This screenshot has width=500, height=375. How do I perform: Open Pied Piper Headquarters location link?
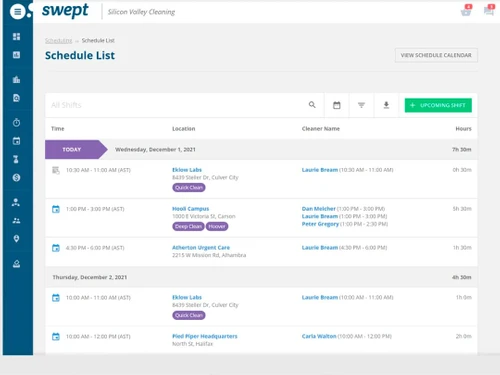[205, 336]
